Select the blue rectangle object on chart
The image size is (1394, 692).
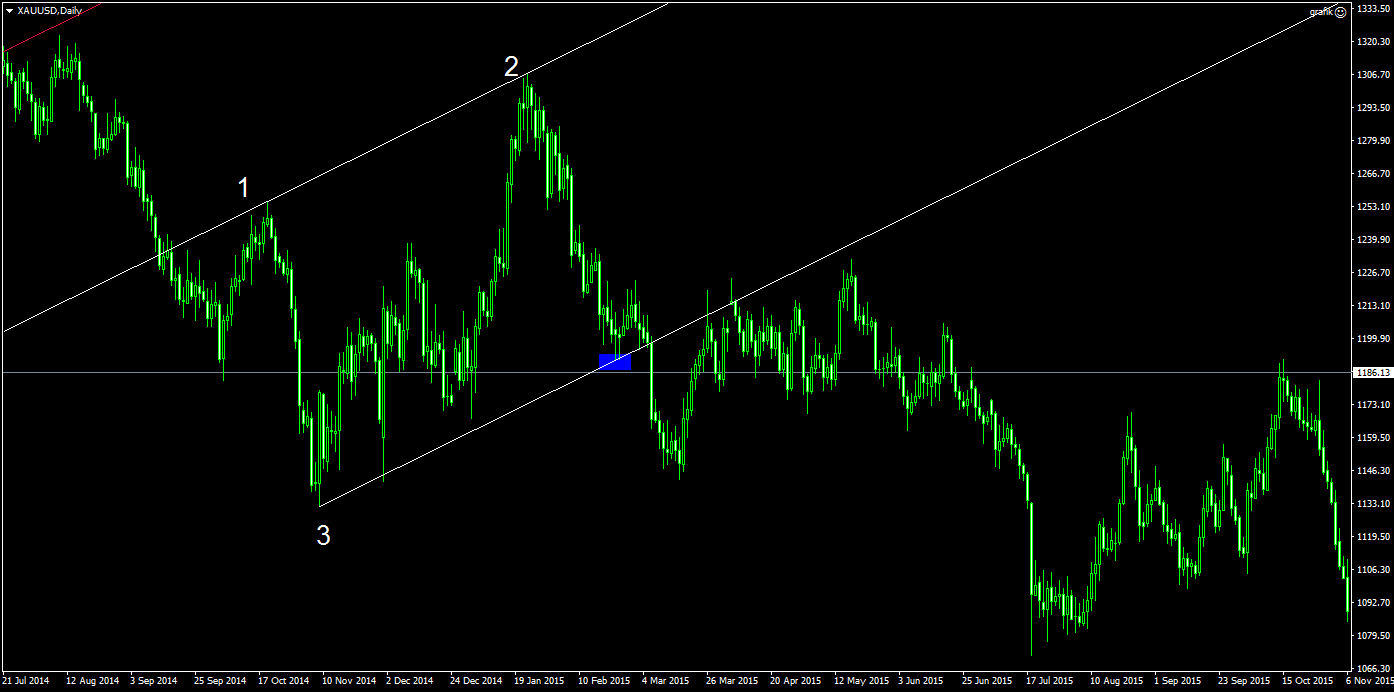pos(615,361)
